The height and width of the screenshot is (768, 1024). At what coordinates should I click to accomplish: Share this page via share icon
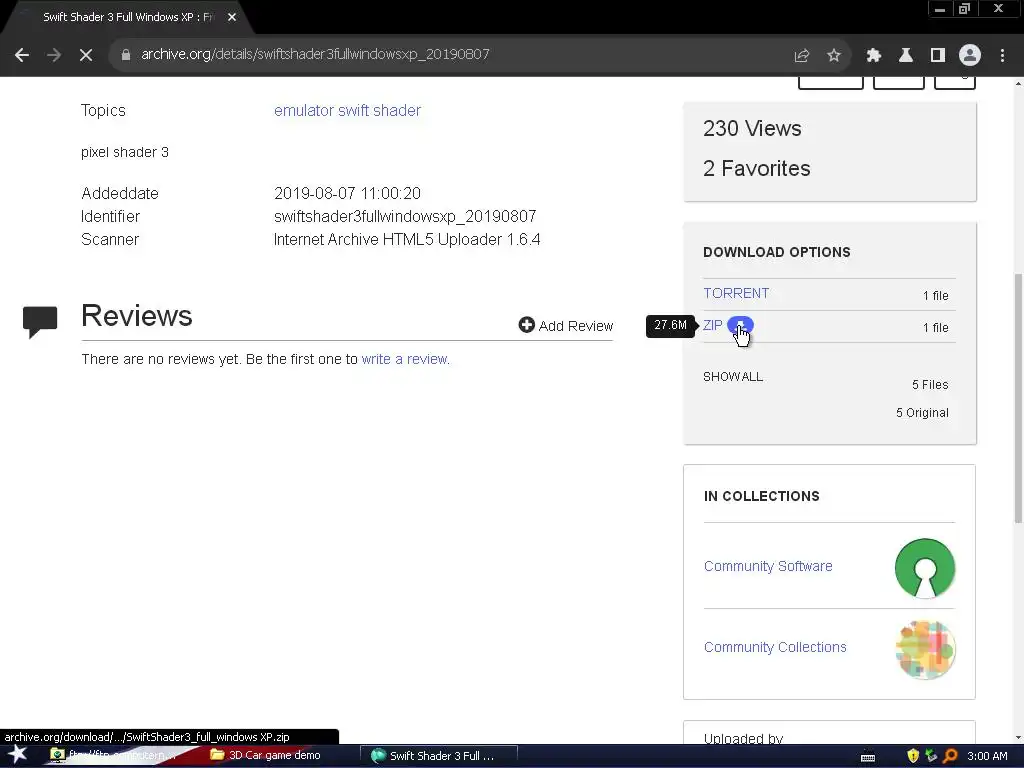[801, 56]
